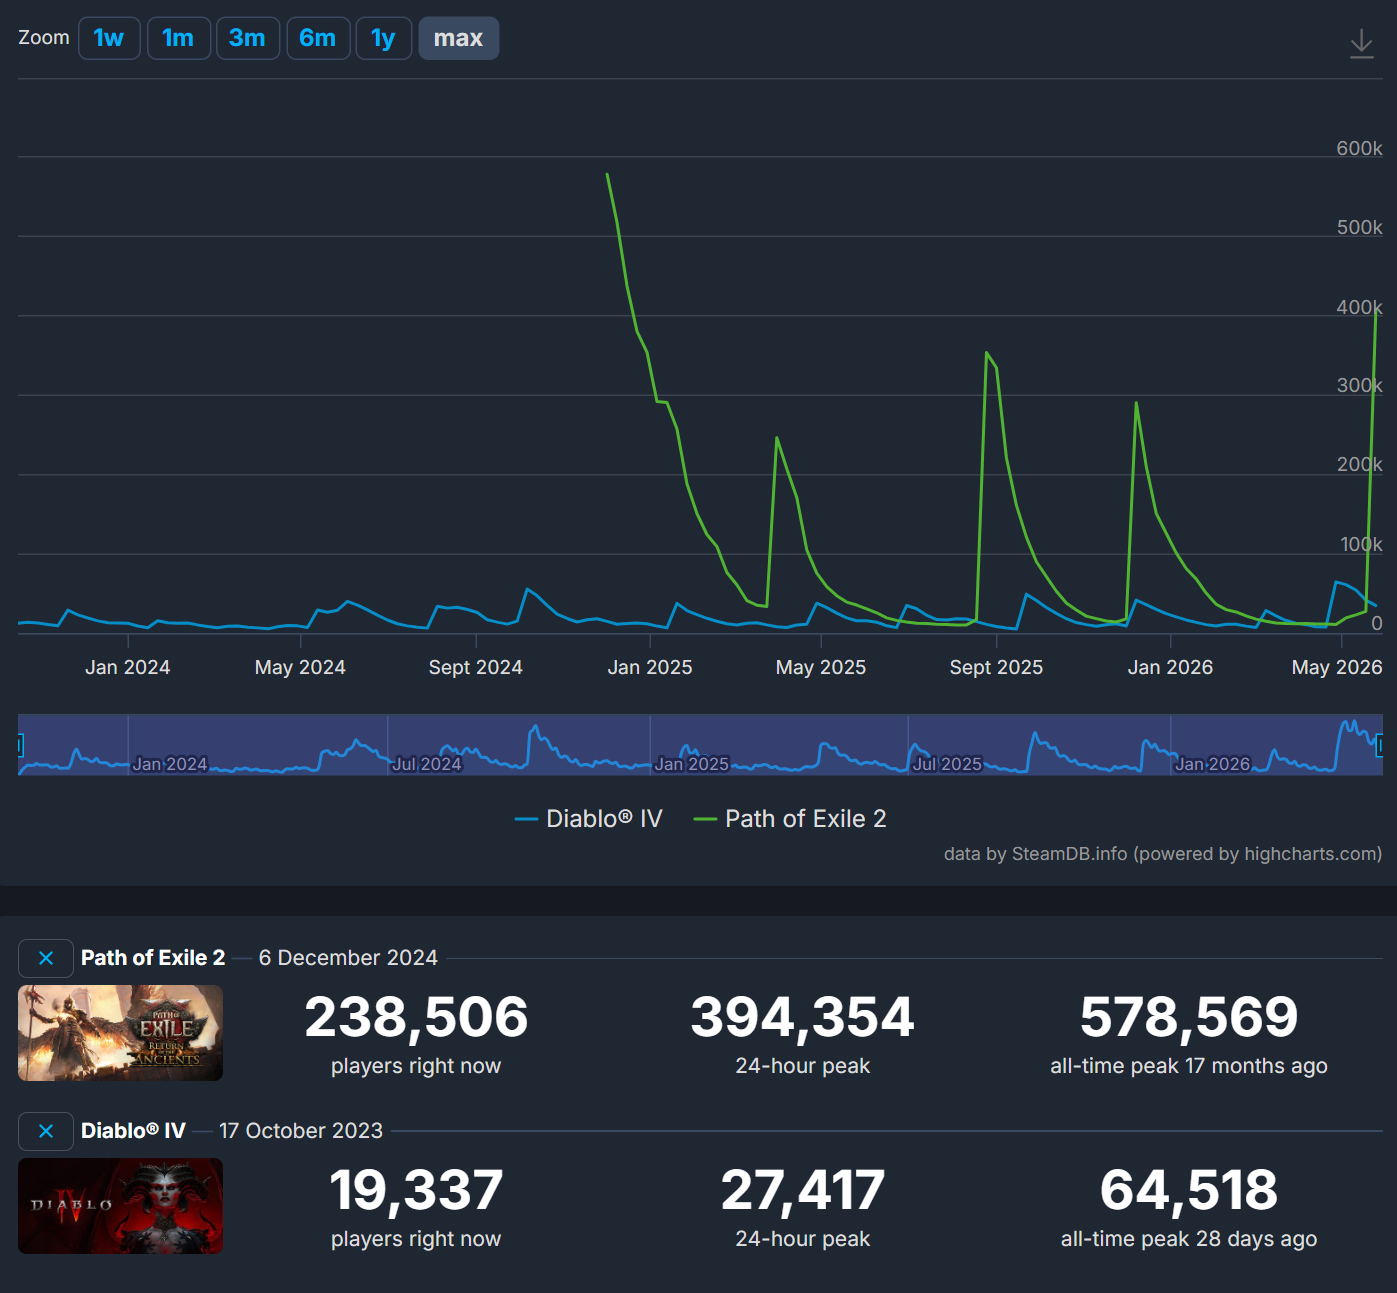Screen dimensions: 1397x1293
Task: Click the green December 2024 peak point
Action: pos(607,175)
